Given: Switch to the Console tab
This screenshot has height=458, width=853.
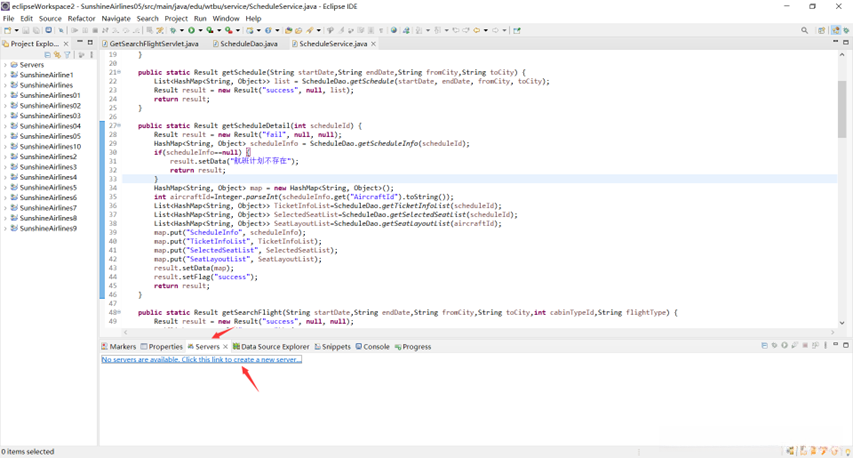Looking at the screenshot, I should coord(373,346).
